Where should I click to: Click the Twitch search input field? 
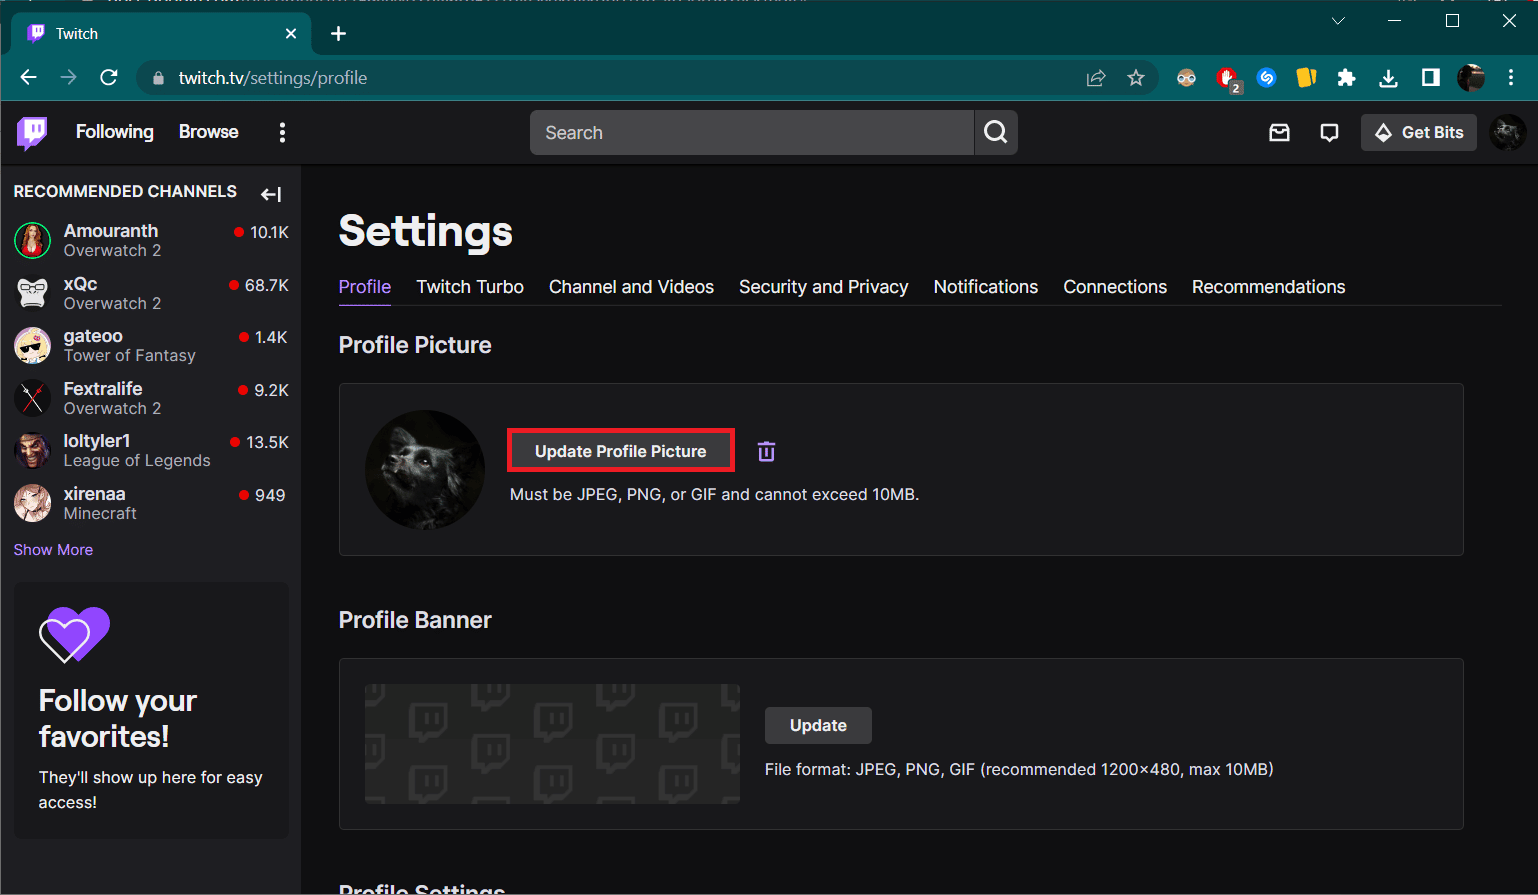[x=752, y=132]
